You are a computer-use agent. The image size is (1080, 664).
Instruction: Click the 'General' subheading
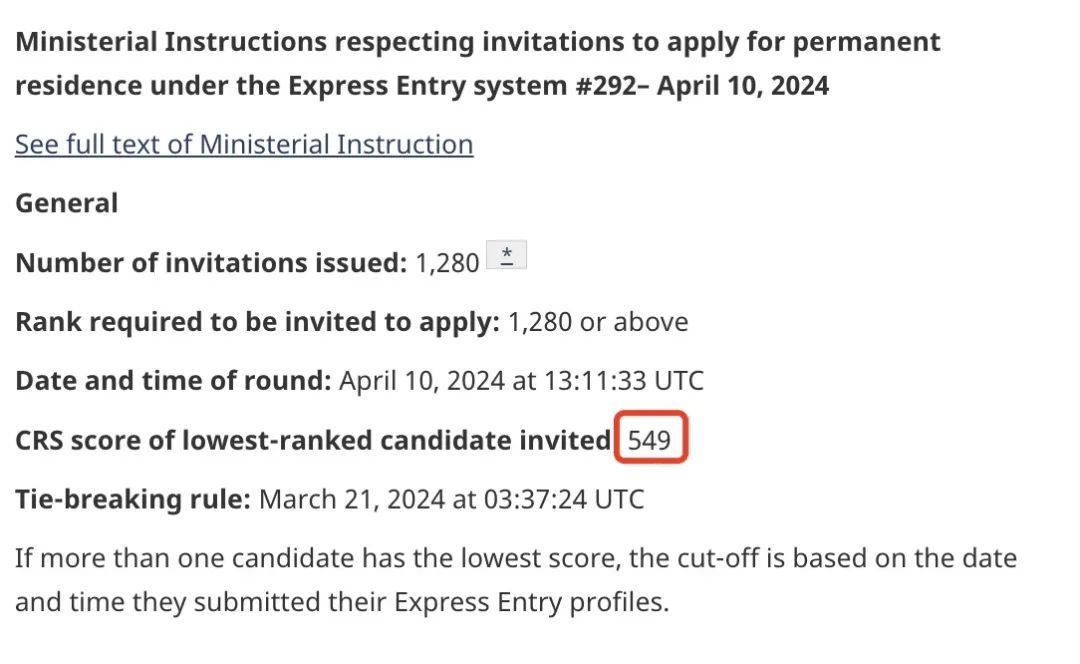click(66, 203)
